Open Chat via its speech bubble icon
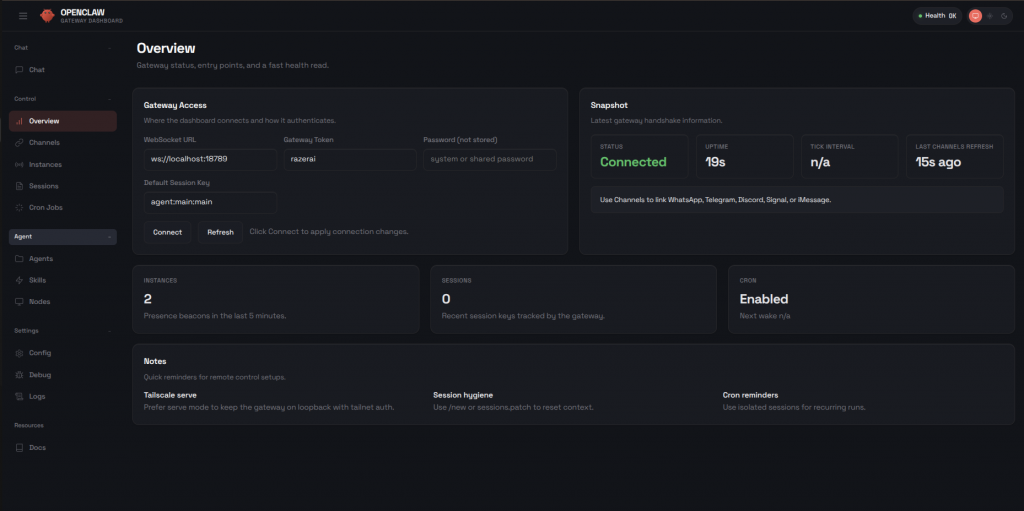This screenshot has height=511, width=1024. pyautogui.click(x=20, y=70)
